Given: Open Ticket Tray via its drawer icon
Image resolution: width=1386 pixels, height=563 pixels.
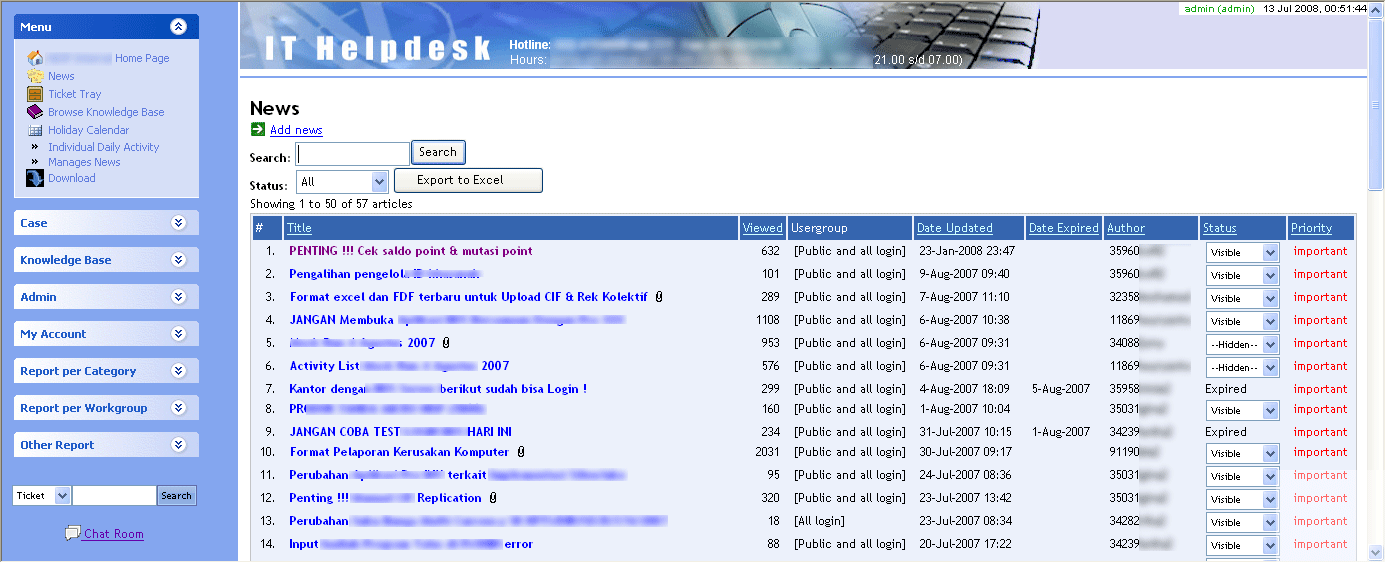Looking at the screenshot, I should [x=35, y=94].
